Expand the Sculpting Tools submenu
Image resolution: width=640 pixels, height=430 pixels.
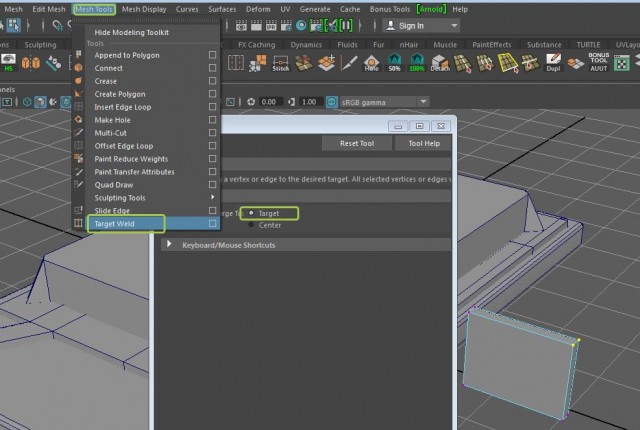point(212,197)
